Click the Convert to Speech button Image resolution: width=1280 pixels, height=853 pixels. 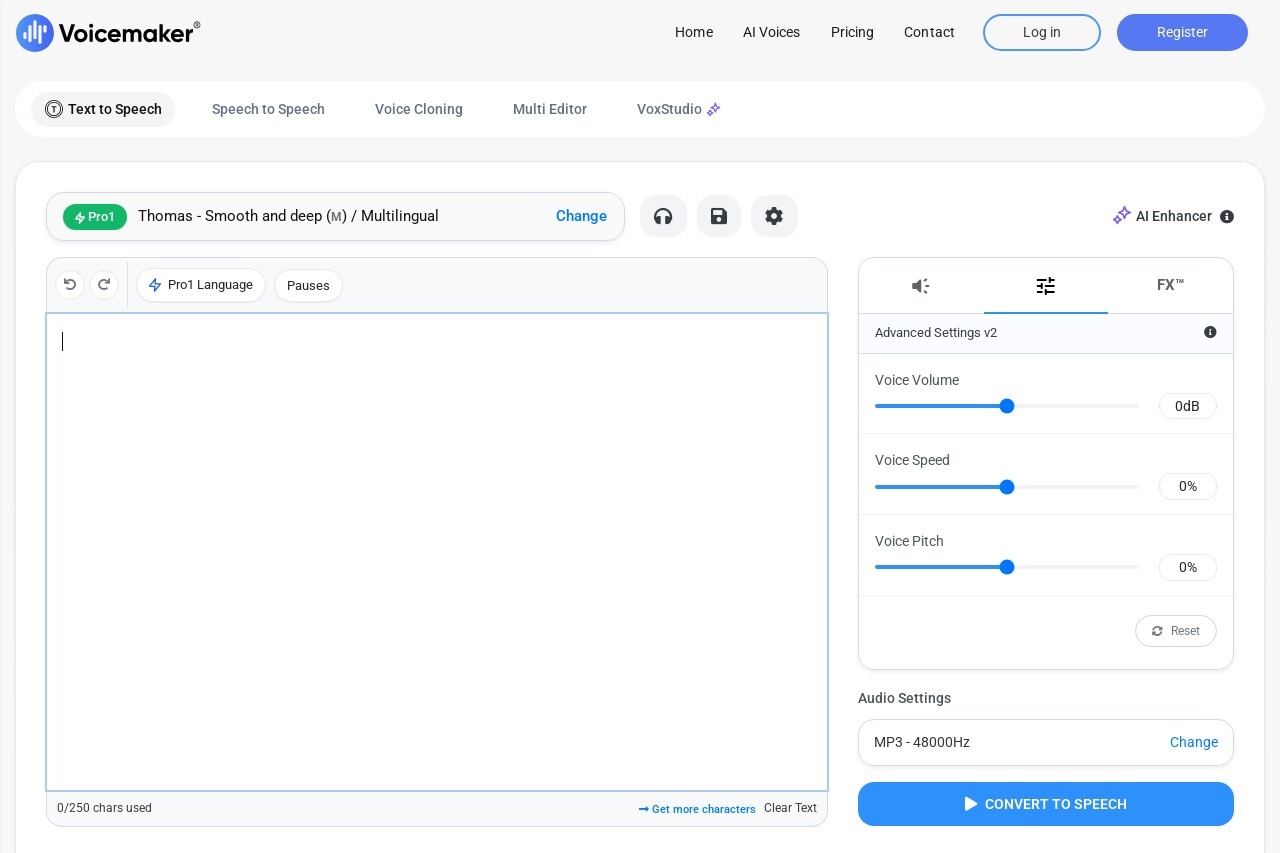[x=1045, y=804]
